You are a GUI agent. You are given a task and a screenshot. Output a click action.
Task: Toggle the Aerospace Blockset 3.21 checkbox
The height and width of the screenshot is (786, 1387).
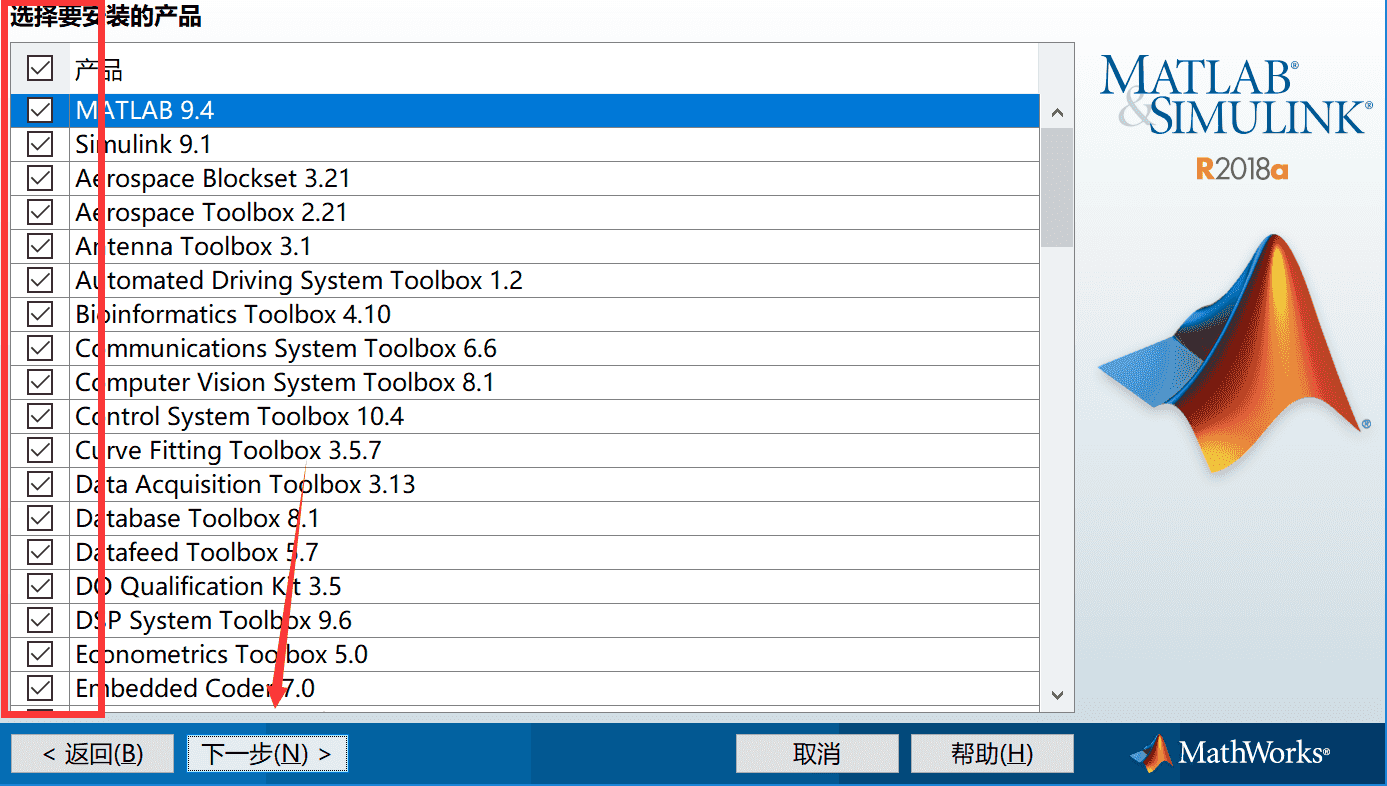(x=40, y=178)
